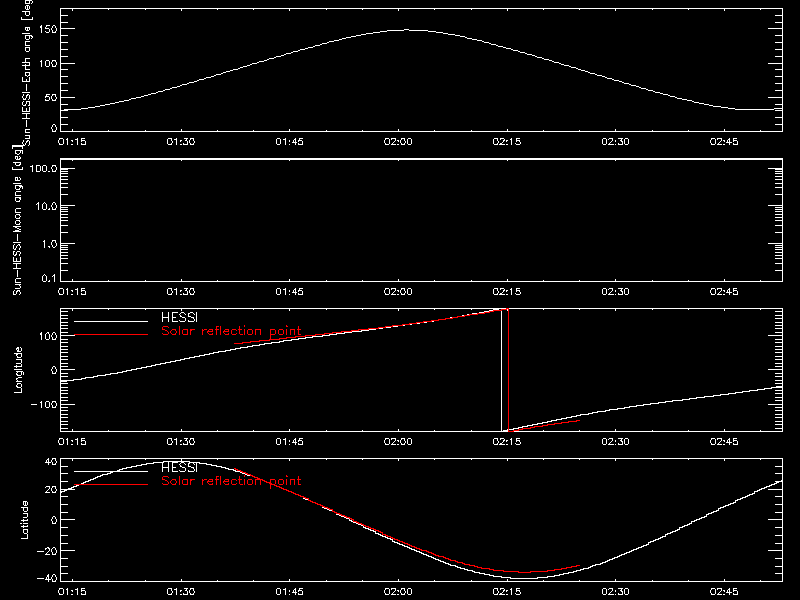Click 01:15 time label under Longitude plot
Screen dimensions: 800x600
72,441
